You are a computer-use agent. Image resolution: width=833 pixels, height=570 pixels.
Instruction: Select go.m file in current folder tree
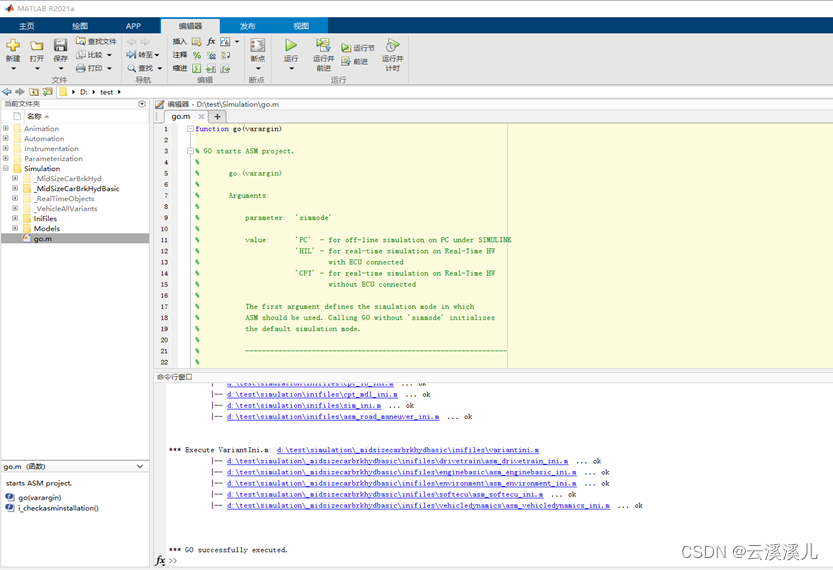click(x=75, y=239)
